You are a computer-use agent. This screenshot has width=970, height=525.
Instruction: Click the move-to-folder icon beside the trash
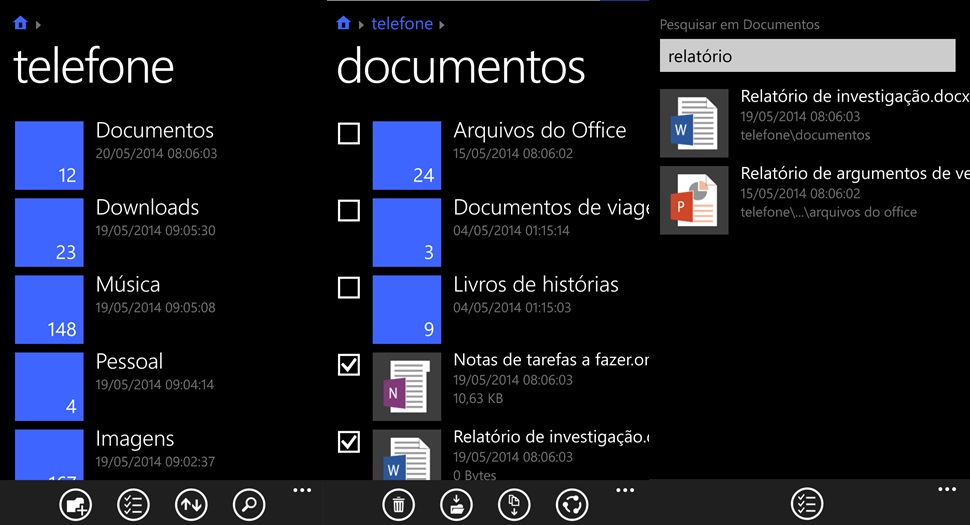456,504
